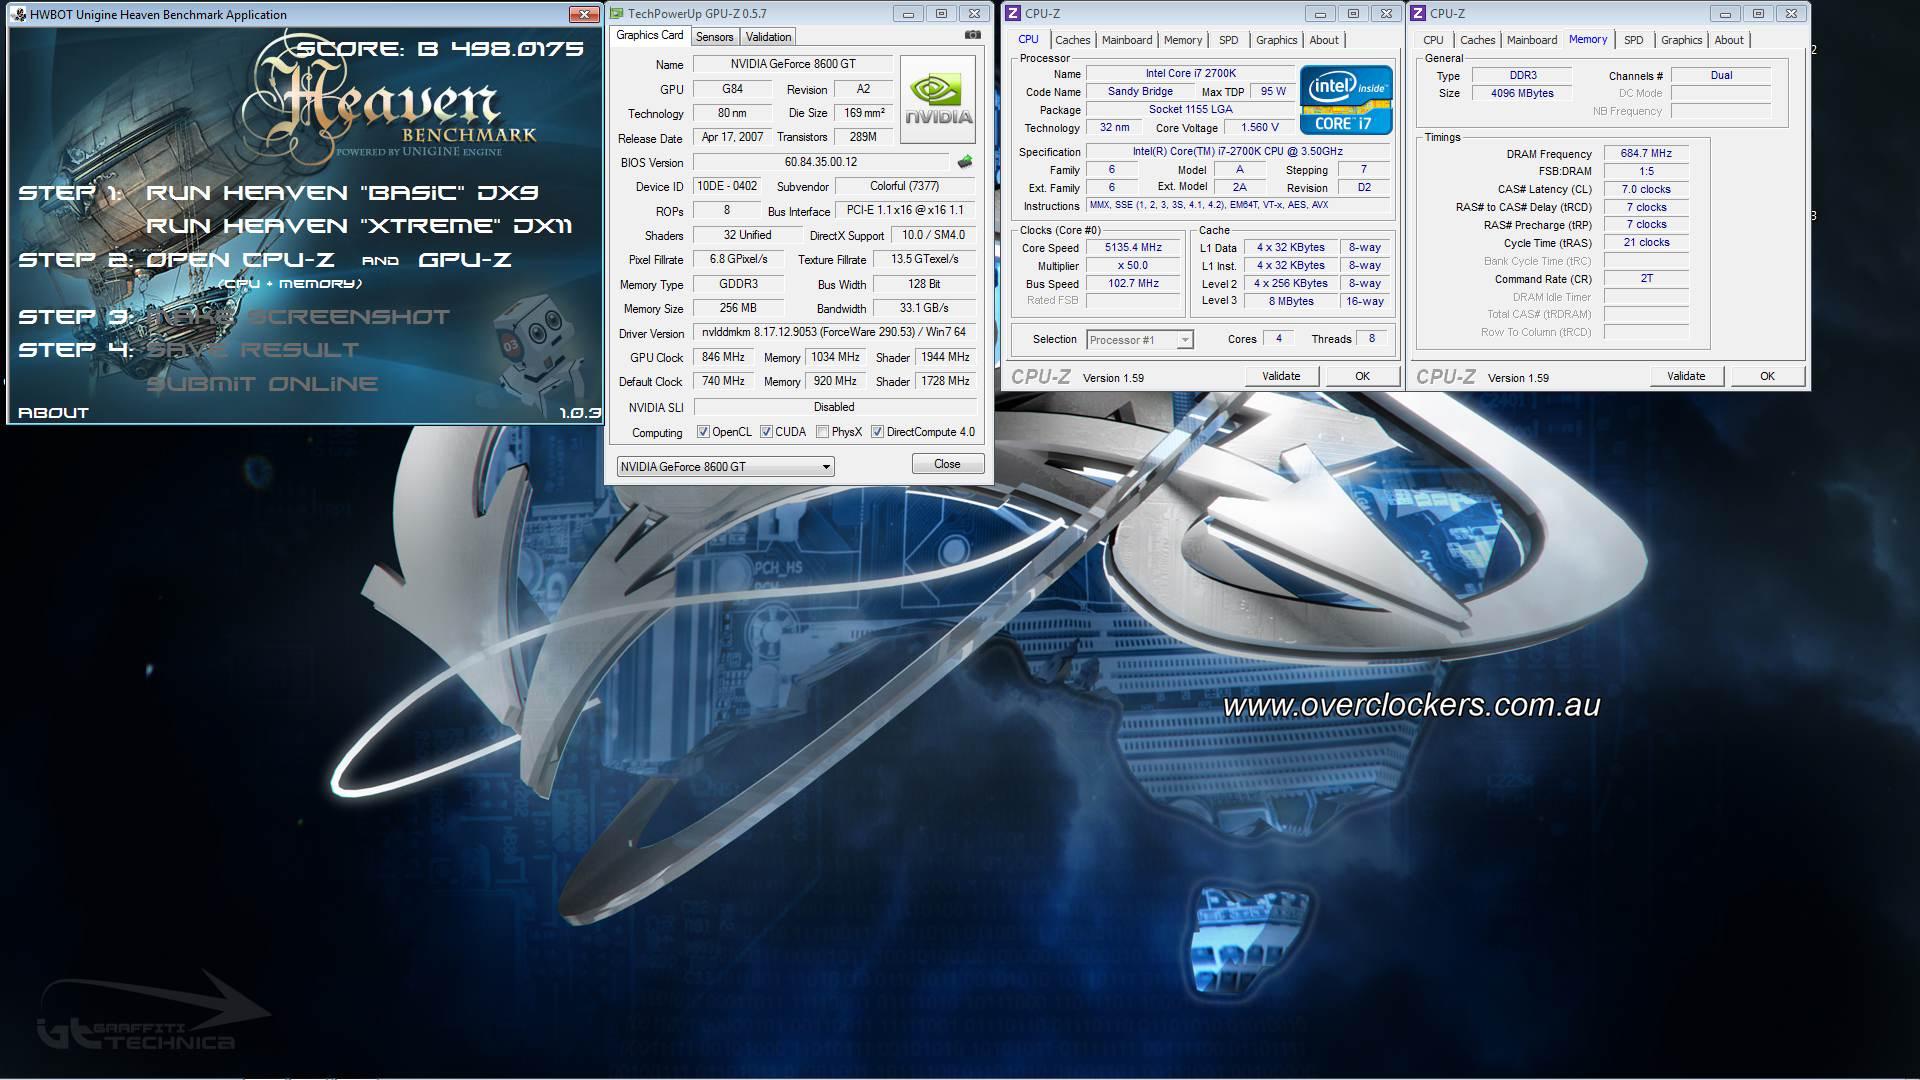Screen dimensions: 1920x1080
Task: Click the CPU Name field Intel Core i7 2700K
Action: [x=1190, y=74]
